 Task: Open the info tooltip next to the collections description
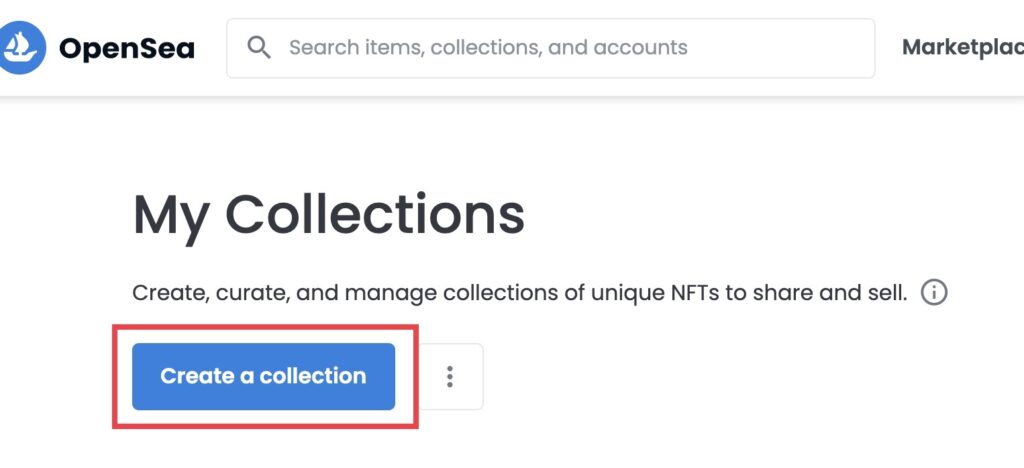[x=934, y=292]
